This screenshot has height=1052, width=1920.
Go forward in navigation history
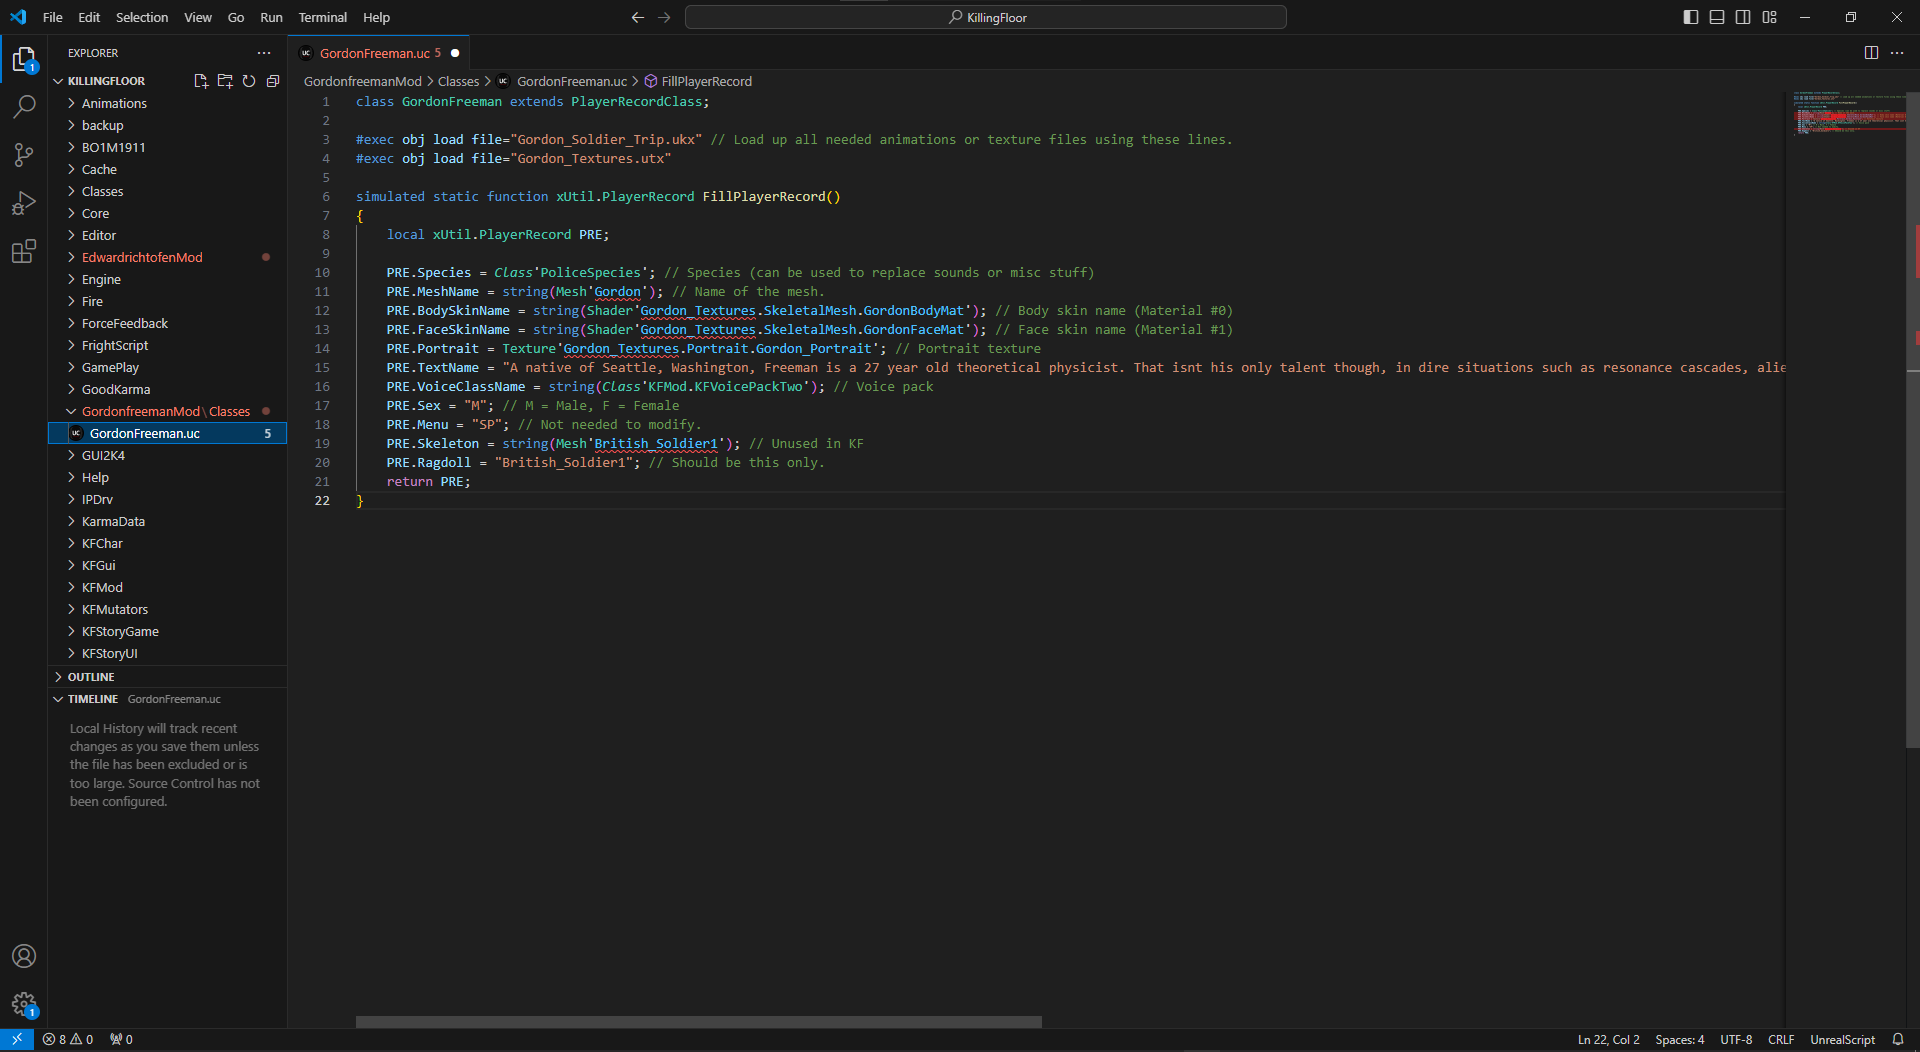(664, 17)
